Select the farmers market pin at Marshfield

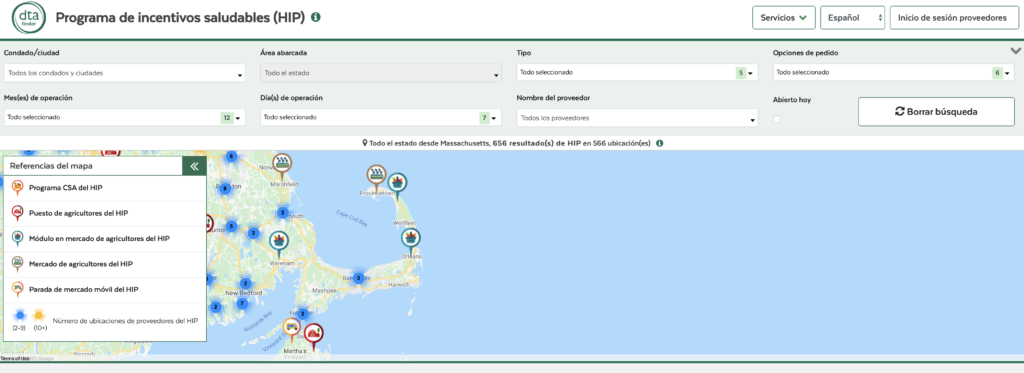tap(282, 165)
